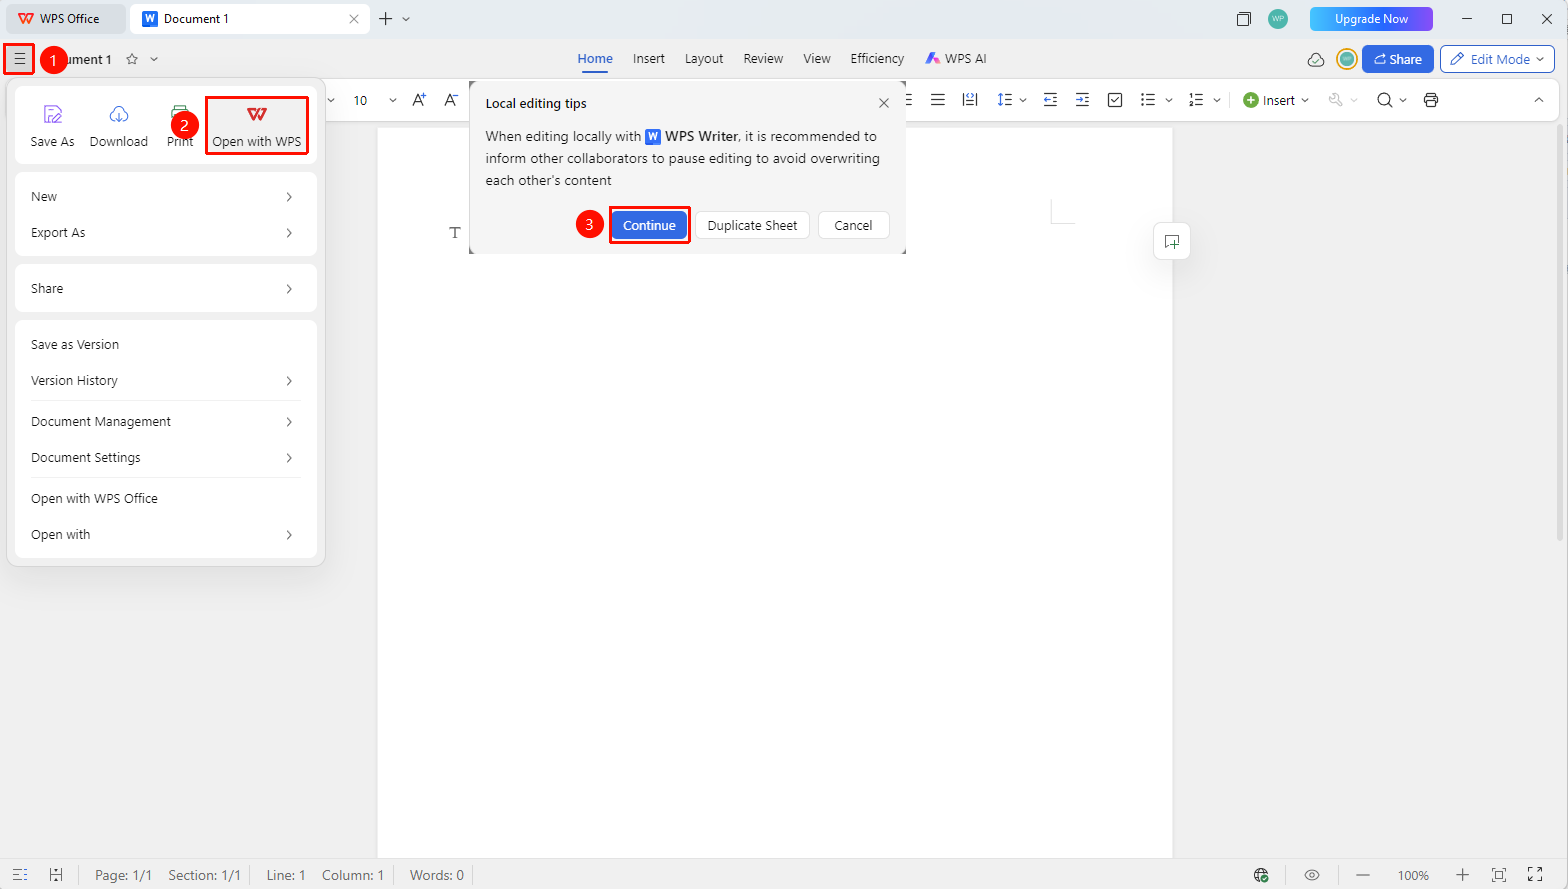Click the Save As icon
1568x889 pixels.
pyautogui.click(x=52, y=114)
